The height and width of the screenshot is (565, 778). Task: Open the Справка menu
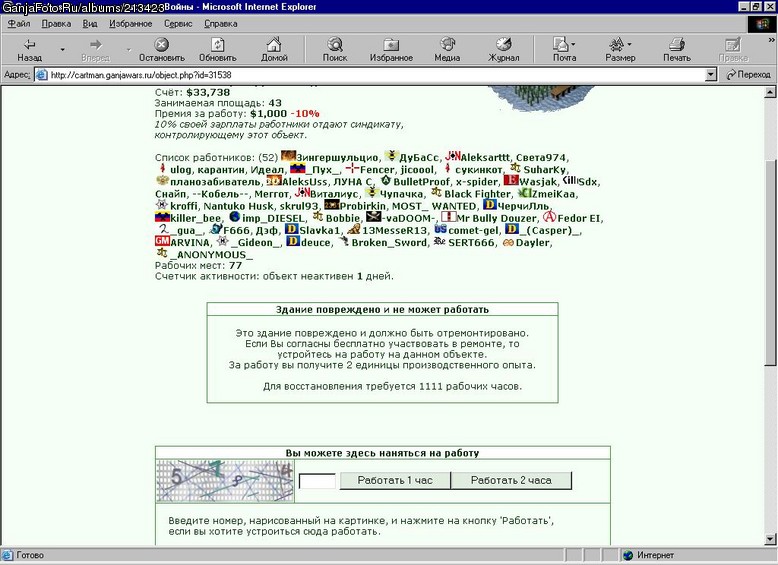tap(221, 23)
